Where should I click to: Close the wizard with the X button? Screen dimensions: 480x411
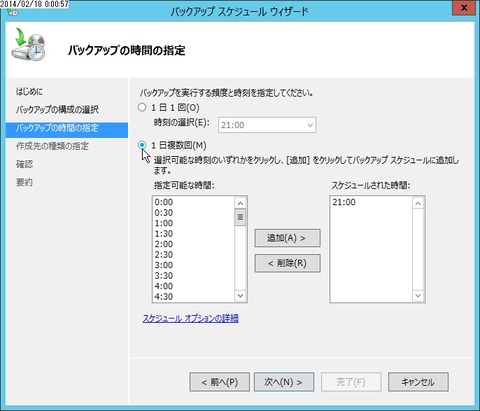click(x=464, y=8)
